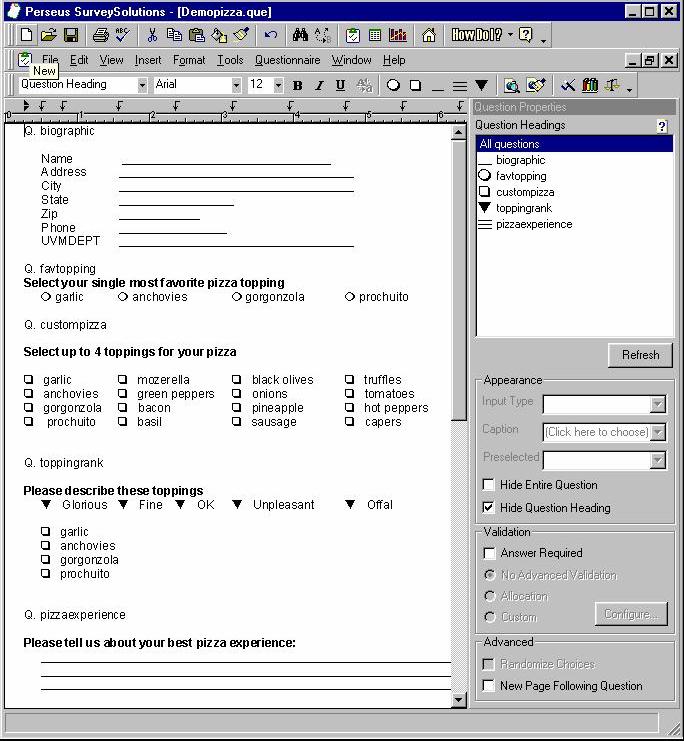Viewport: 684px width, 741px height.
Task: Open the Insert menu
Action: pos(148,60)
